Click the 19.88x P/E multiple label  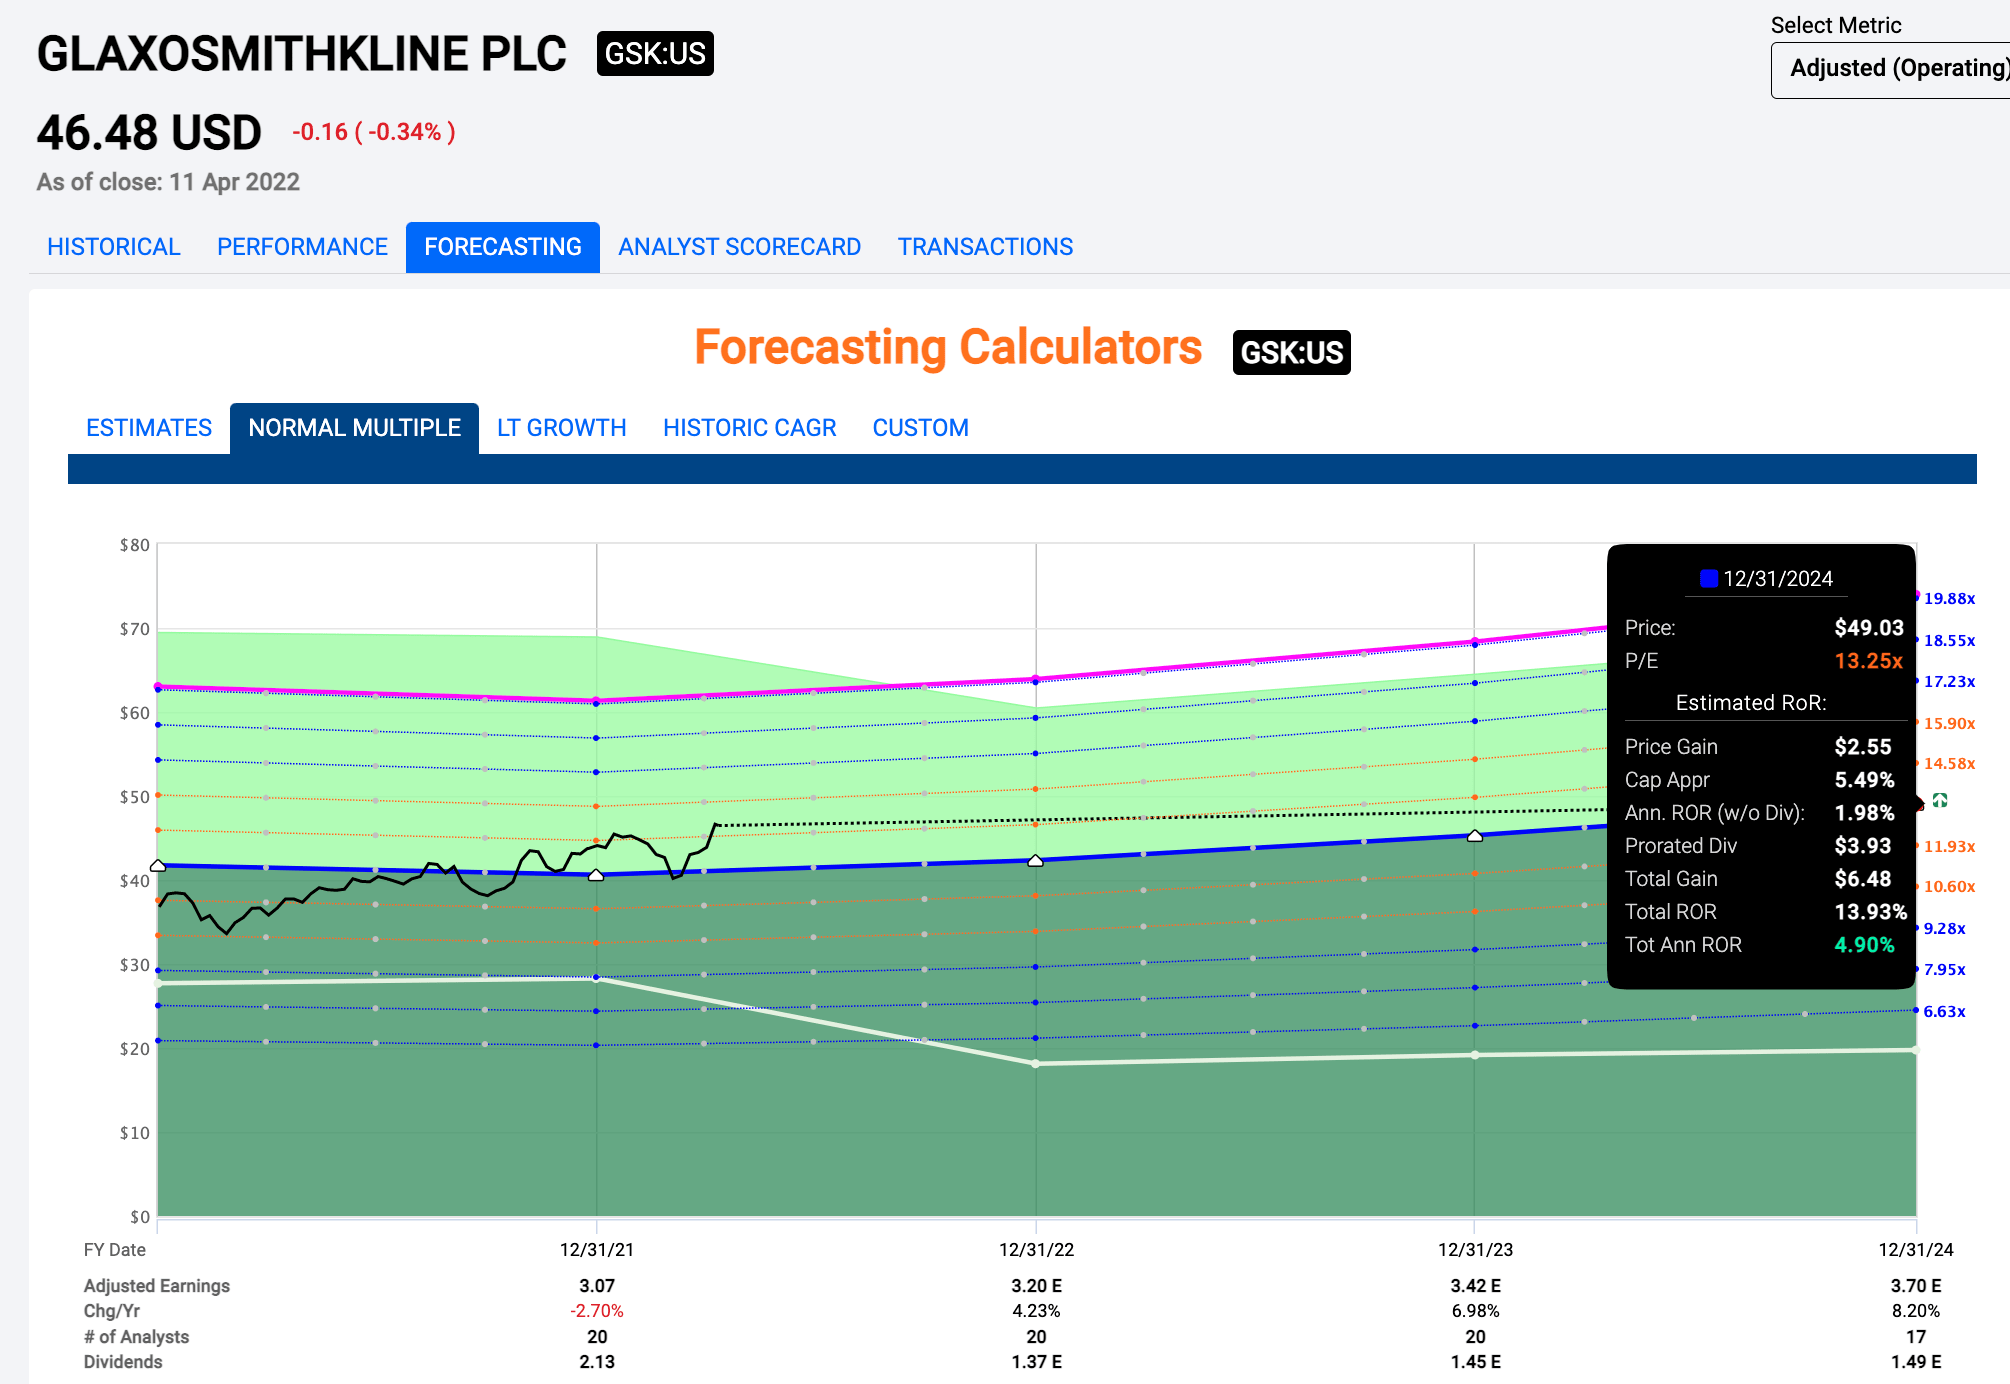tap(1949, 598)
